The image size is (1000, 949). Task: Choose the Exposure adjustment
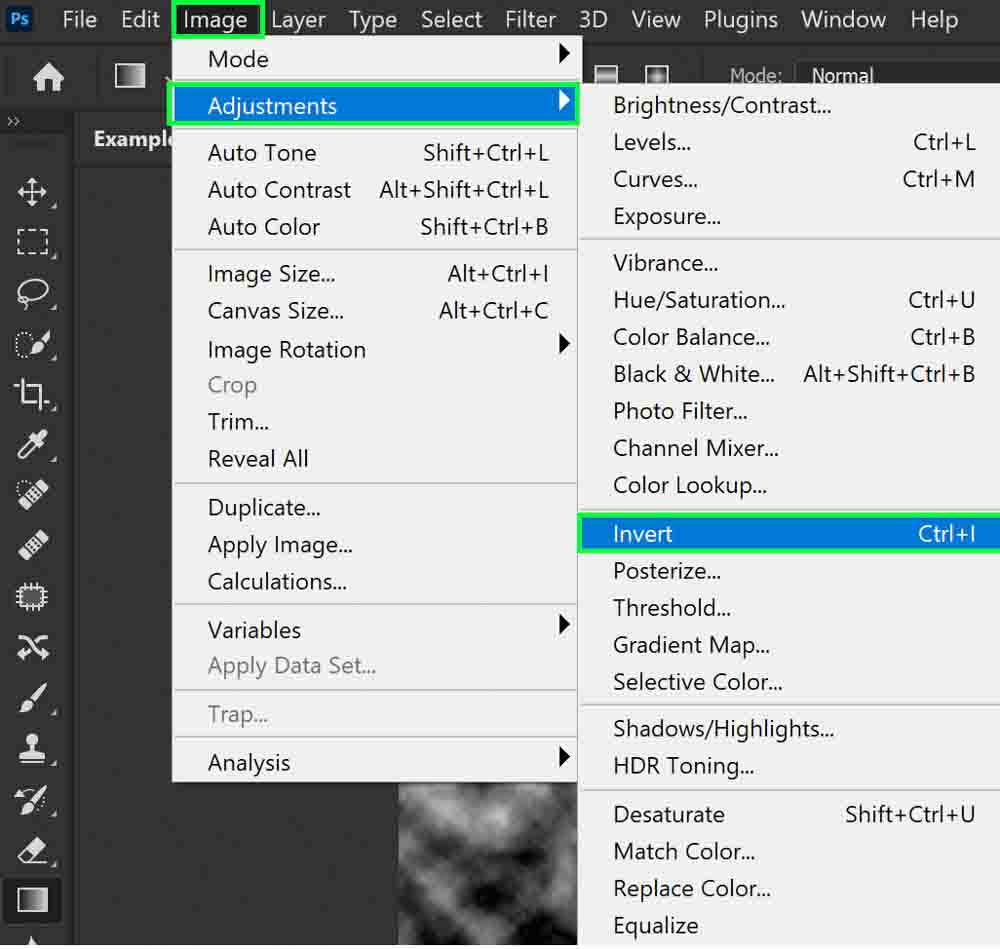click(x=791, y=216)
